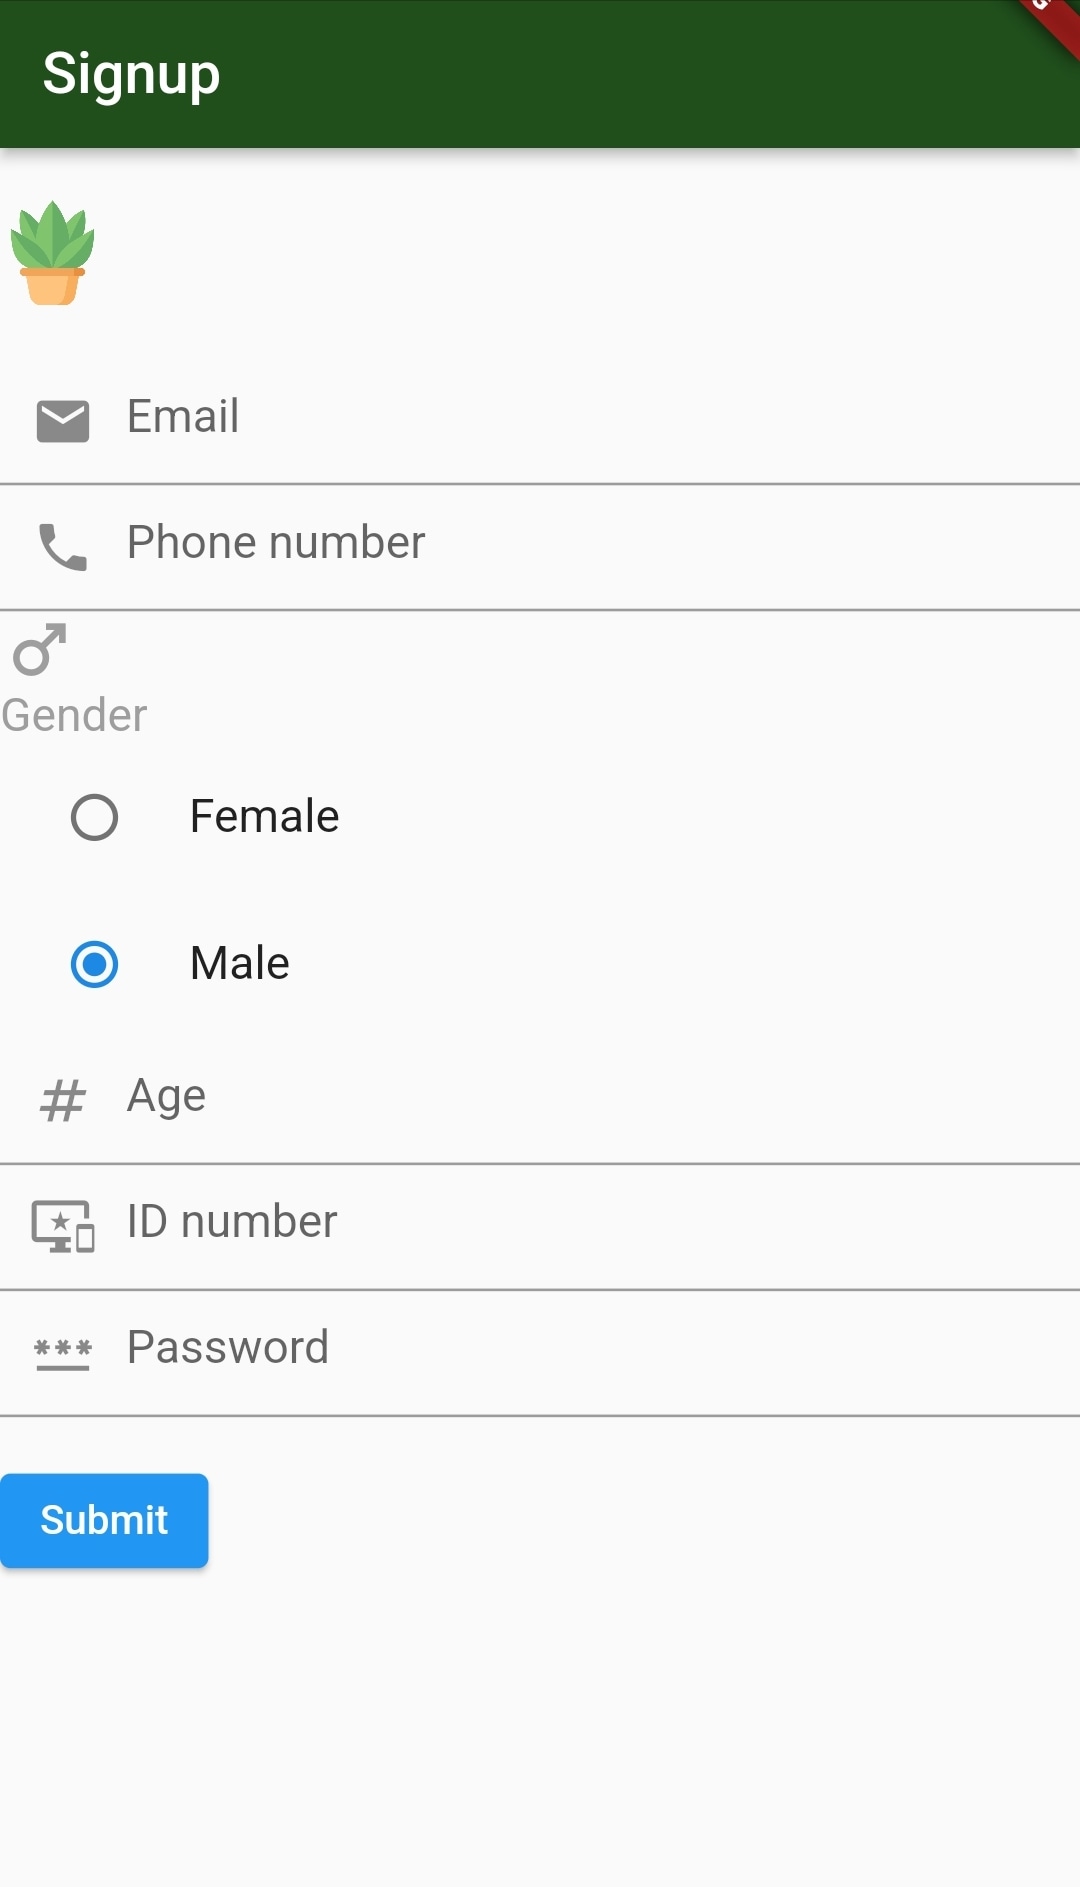Click the phone handset icon
Viewport: 1080px width, 1887px height.
point(62,546)
